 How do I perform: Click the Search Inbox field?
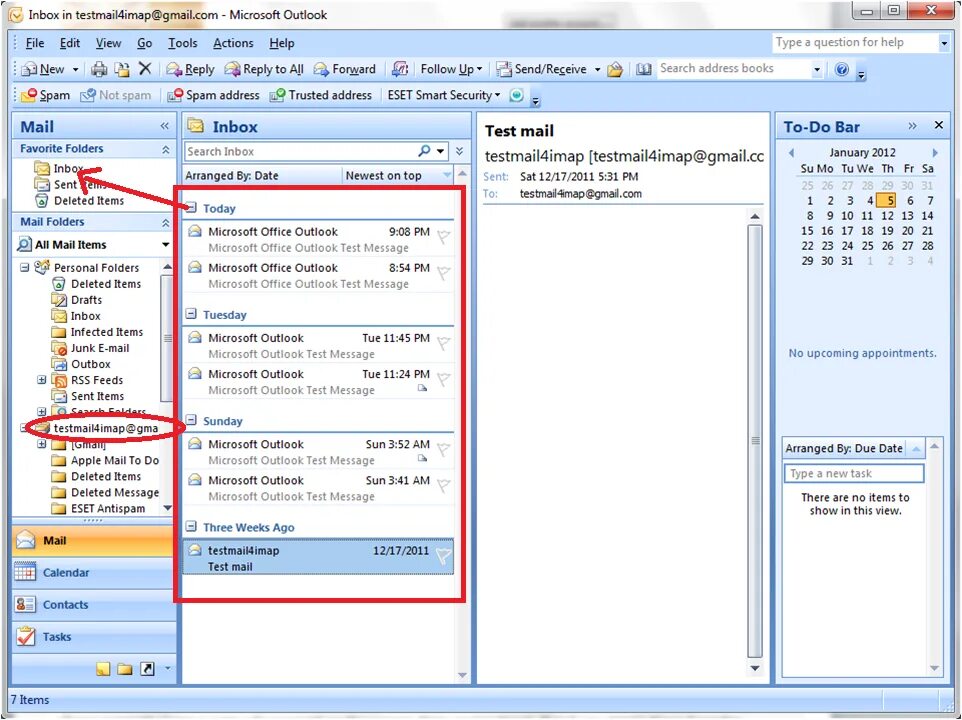pyautogui.click(x=300, y=151)
